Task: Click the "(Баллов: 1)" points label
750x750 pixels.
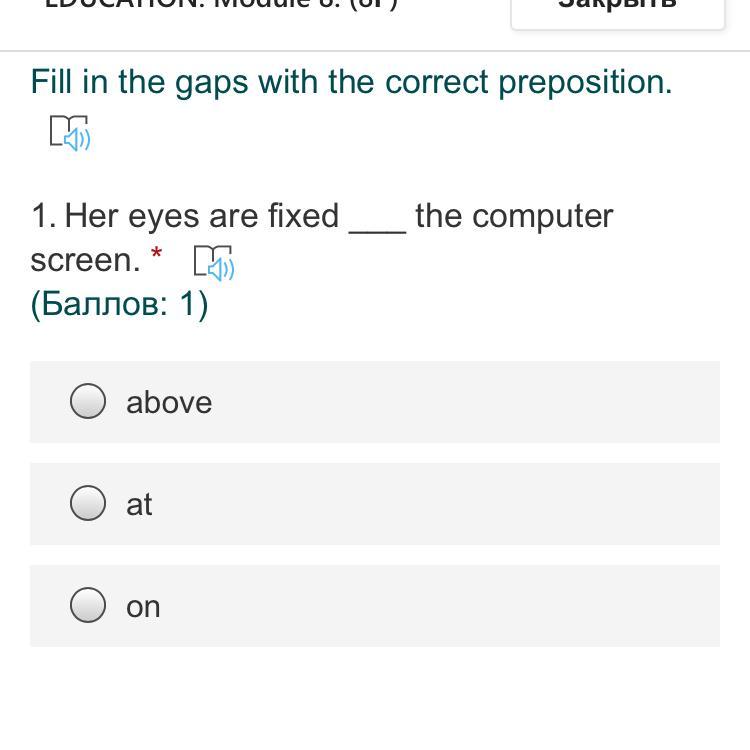Action: (x=119, y=304)
